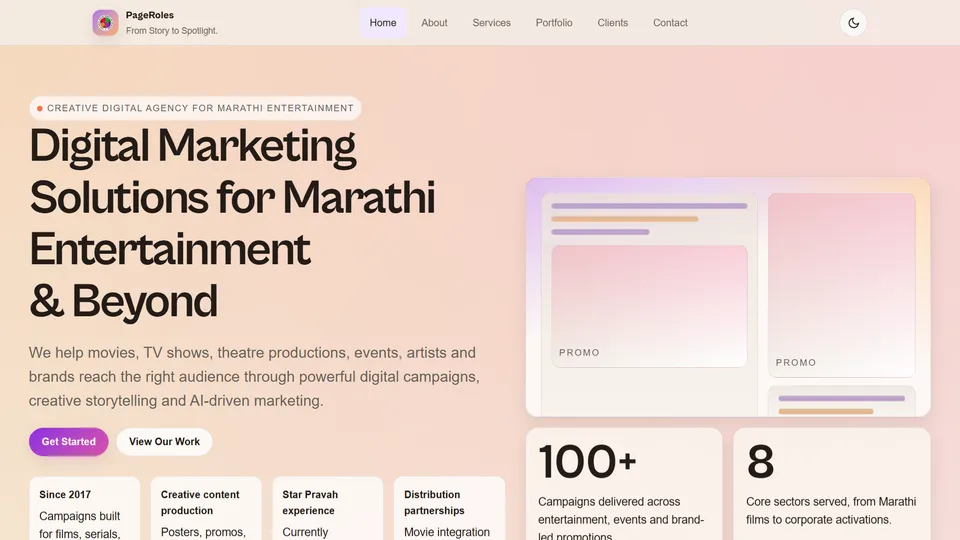Select the Since 2017 info card
960x540 pixels.
click(84, 509)
